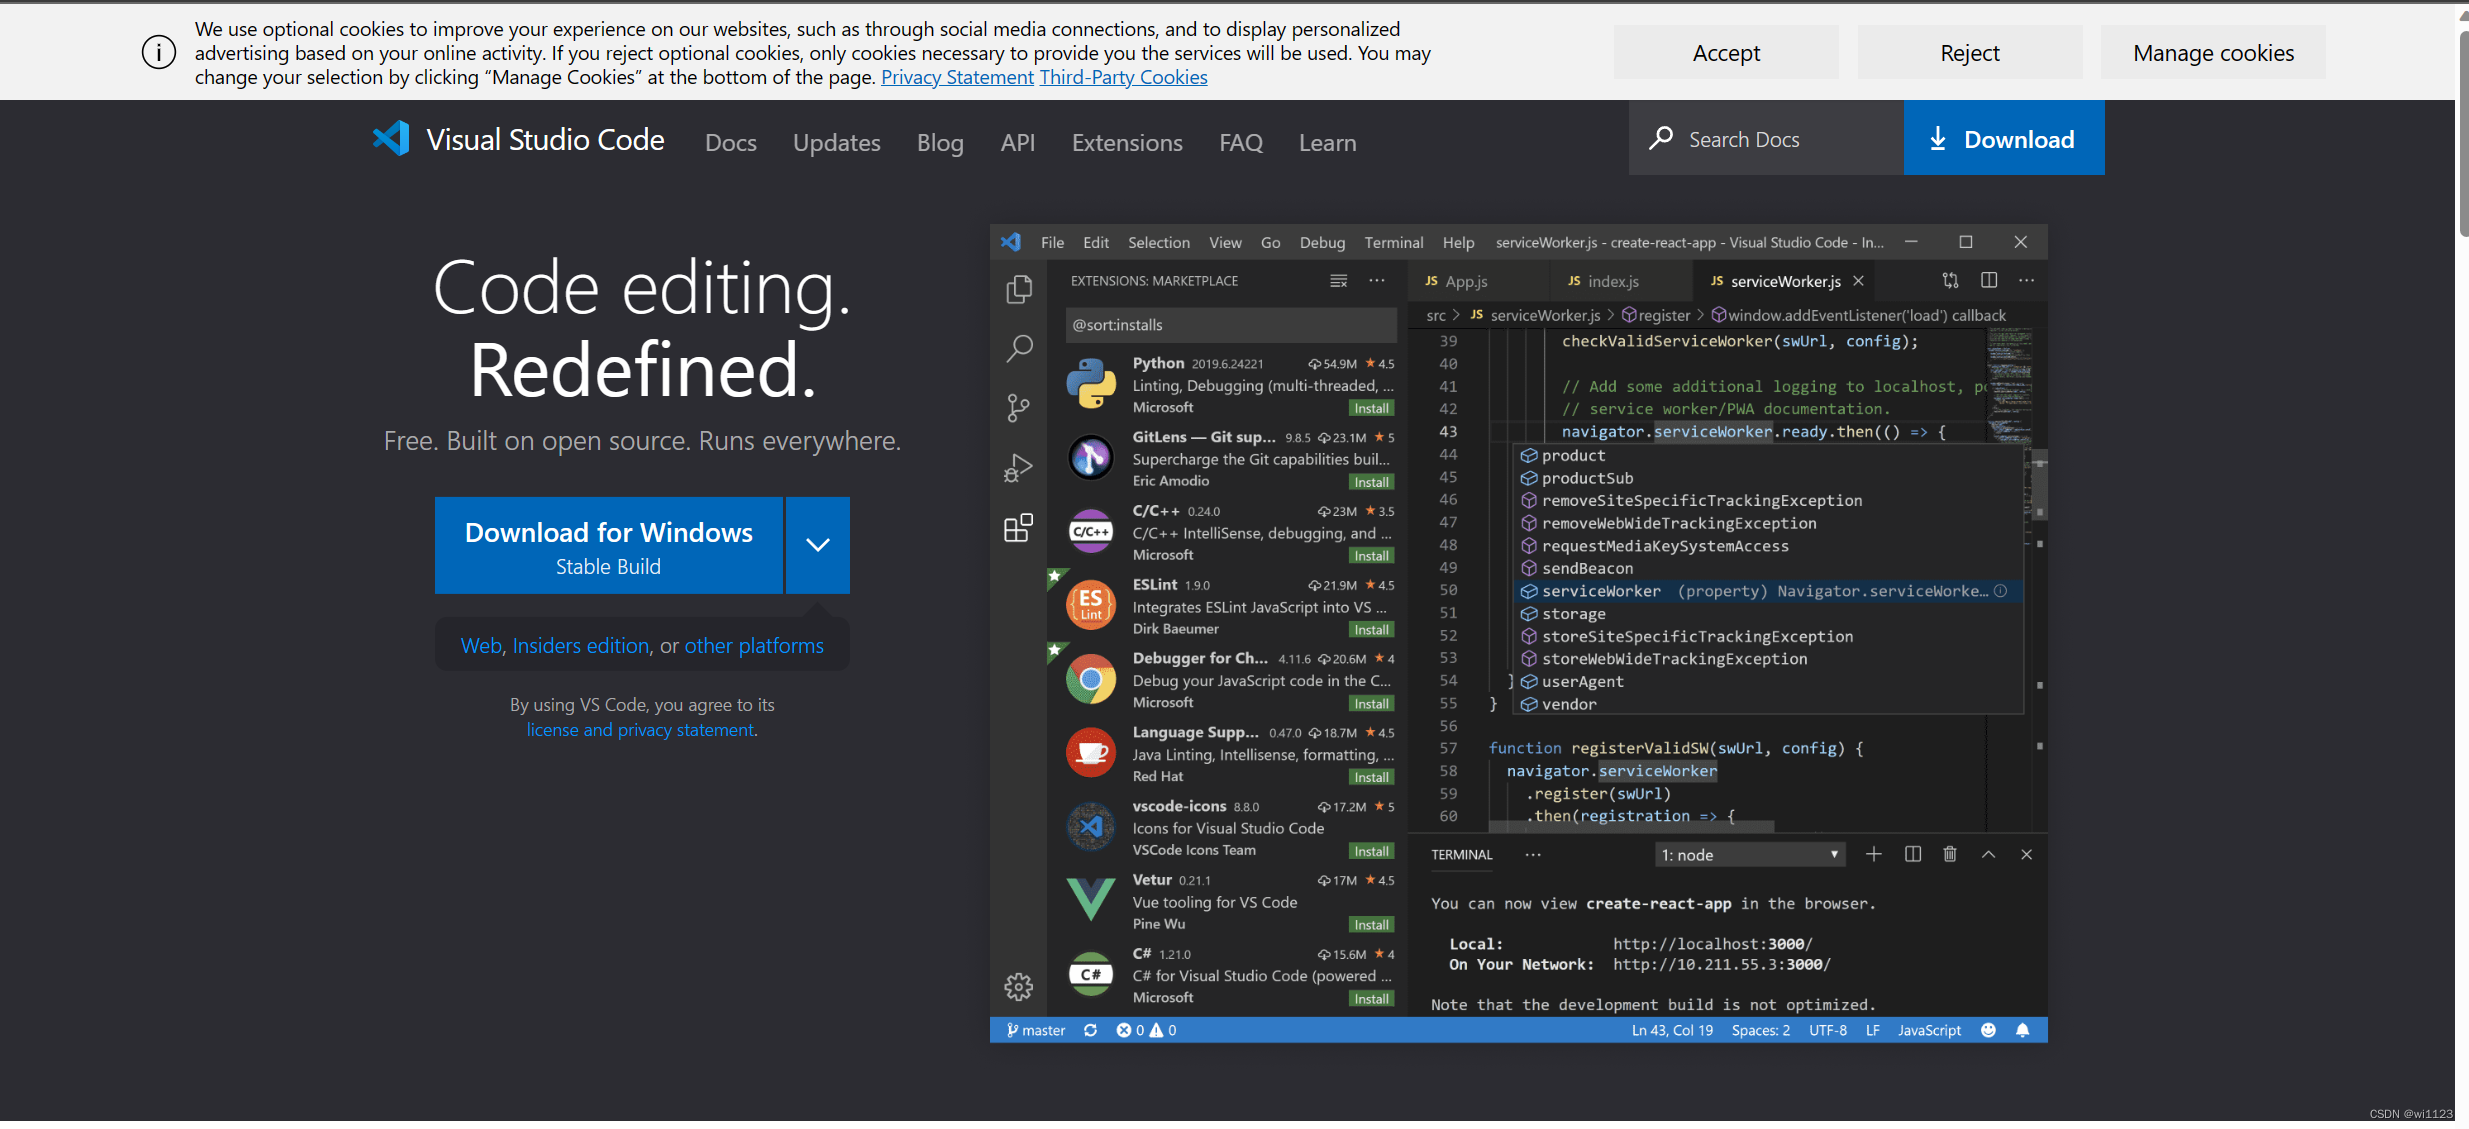Open Extensions icon in activity bar
2469x1129 pixels.
pyautogui.click(x=1018, y=528)
